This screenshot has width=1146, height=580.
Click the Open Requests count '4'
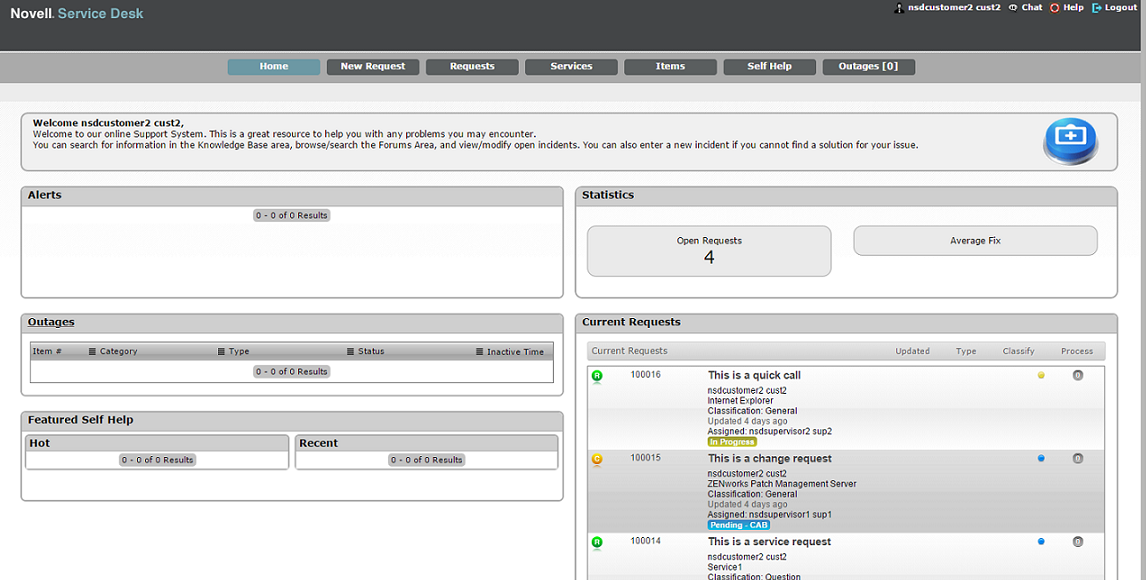[709, 258]
